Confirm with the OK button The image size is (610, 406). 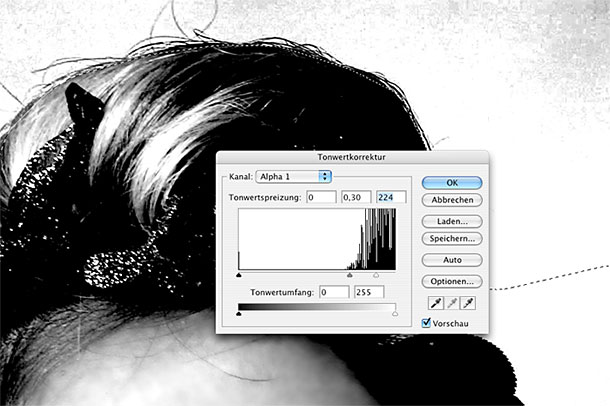pyautogui.click(x=452, y=182)
